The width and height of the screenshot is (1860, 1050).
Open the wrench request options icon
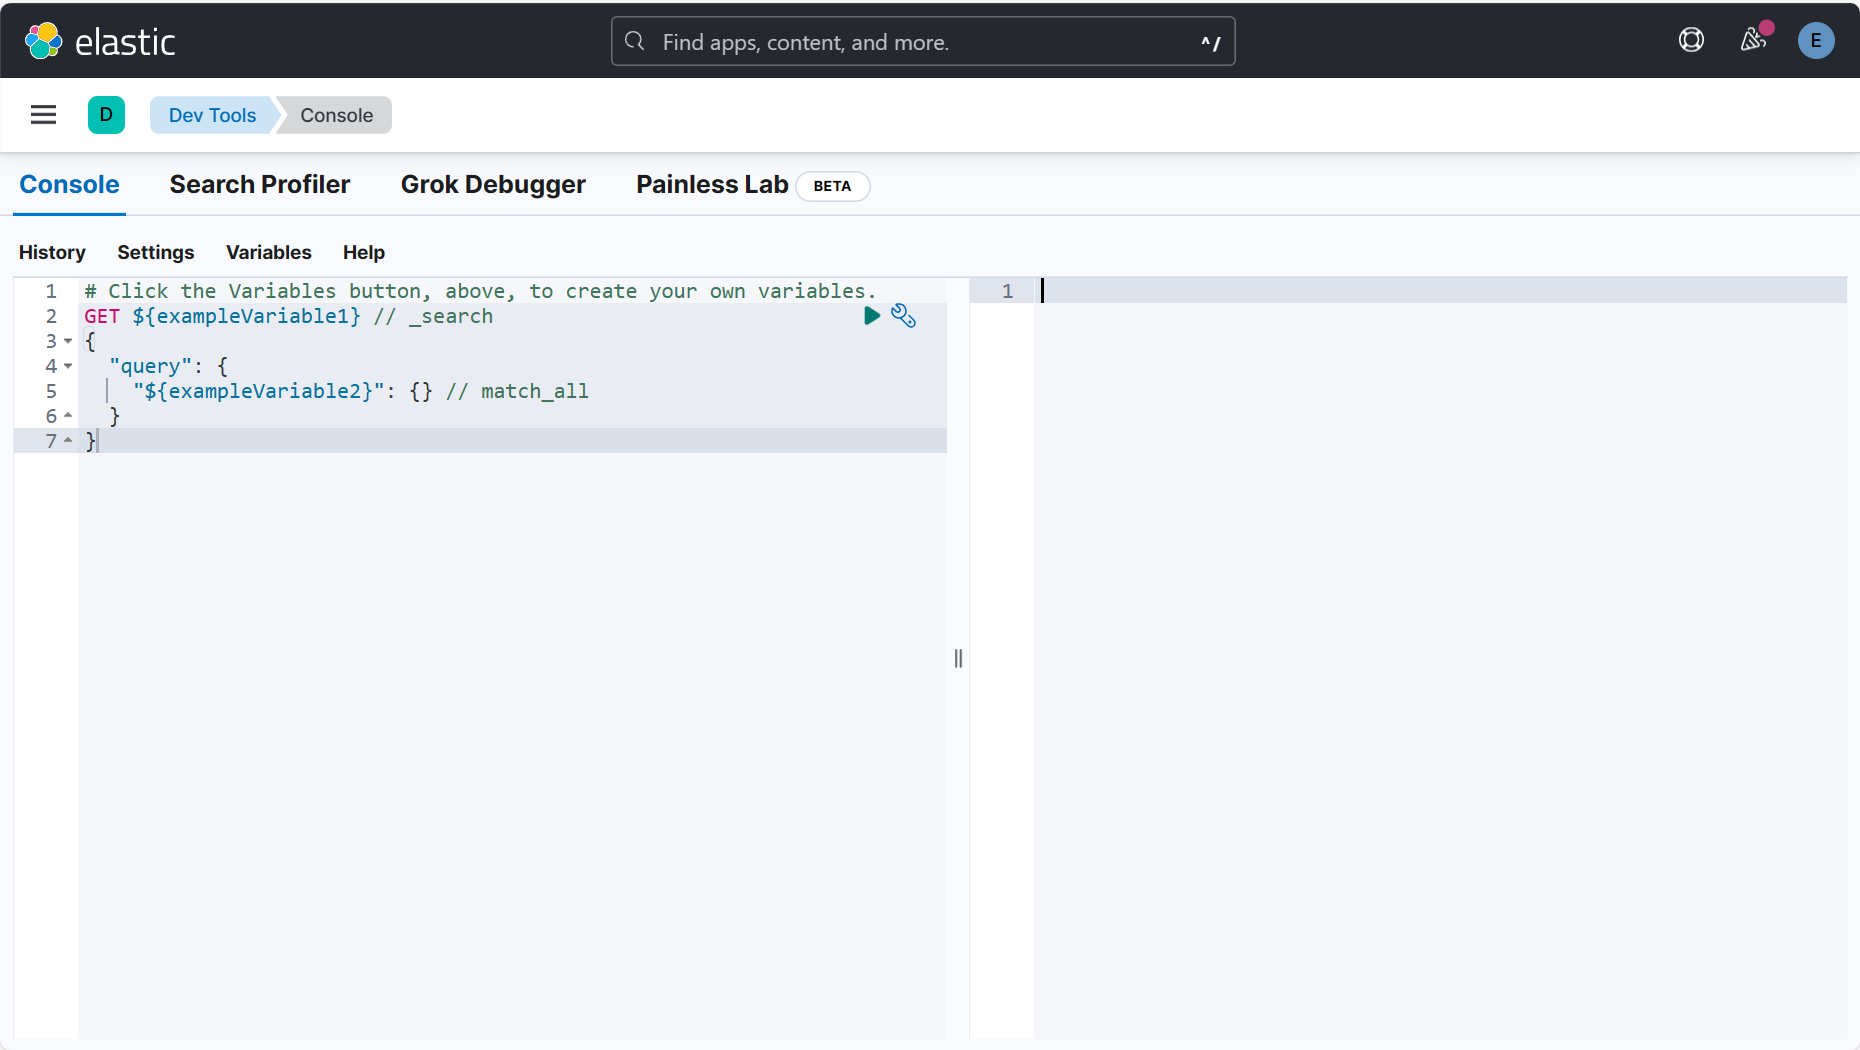pyautogui.click(x=904, y=316)
